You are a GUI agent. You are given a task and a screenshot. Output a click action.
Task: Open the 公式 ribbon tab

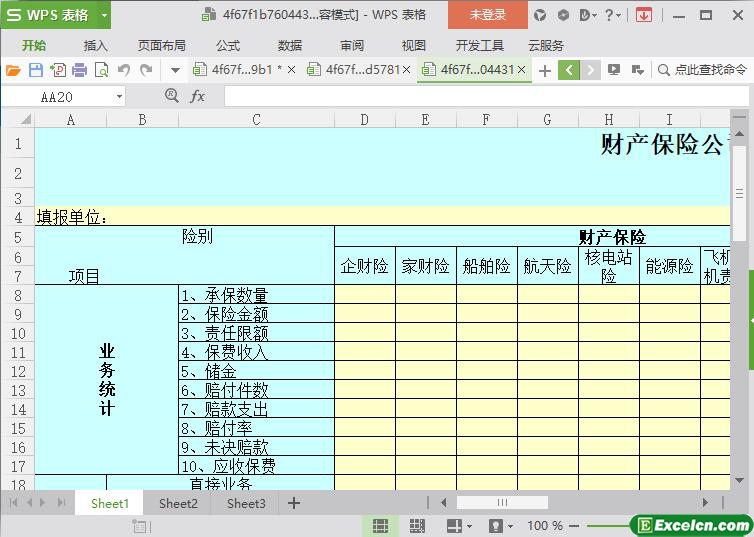point(227,45)
